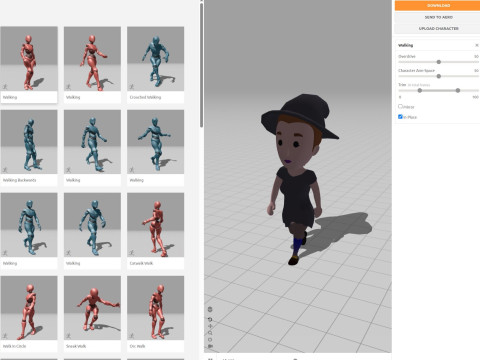Click the video camera icon in viewport
Screen dimensions: 480x360
pyautogui.click(x=210, y=346)
